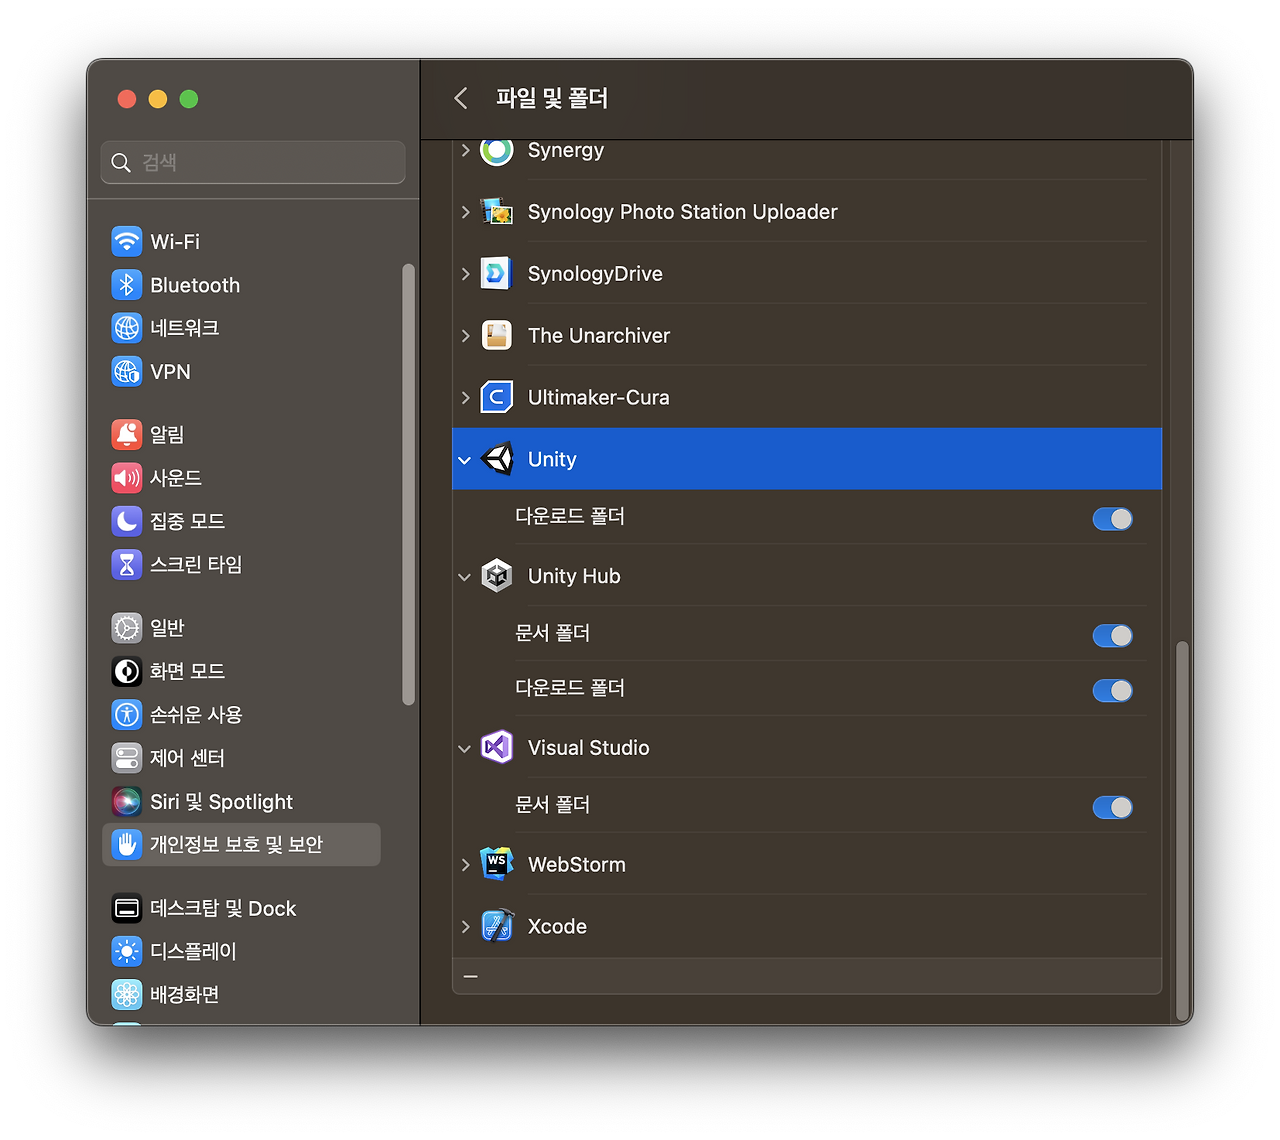Viewport: 1280px width, 1140px height.
Task: Click the sidebar vertical scrollbar
Action: point(408,484)
